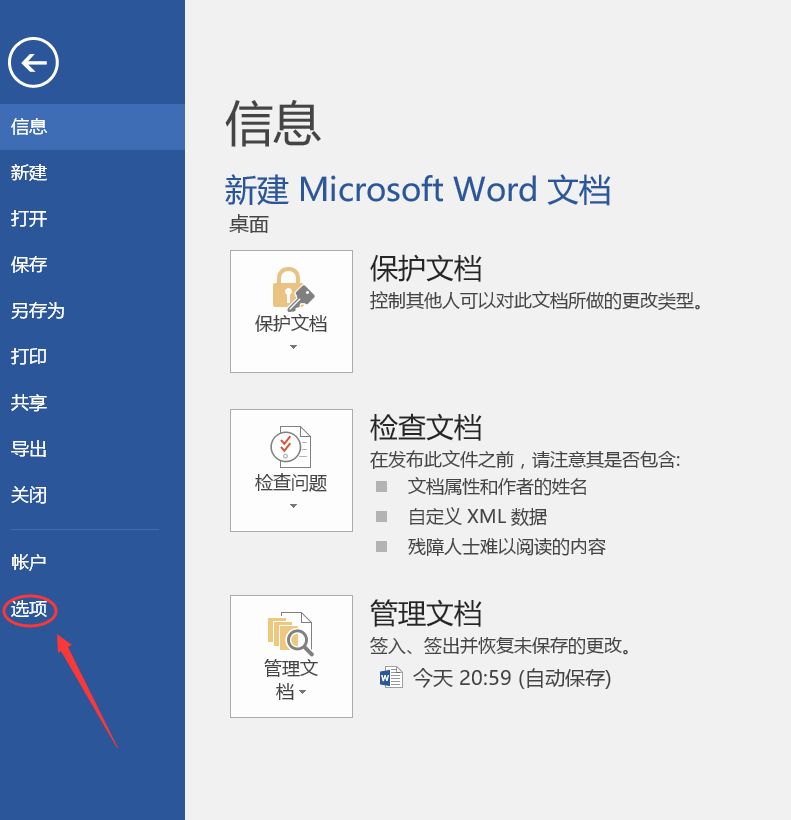Screen dimensions: 791x820
Task: Click the large 信息 page heading
Action: pos(273,123)
